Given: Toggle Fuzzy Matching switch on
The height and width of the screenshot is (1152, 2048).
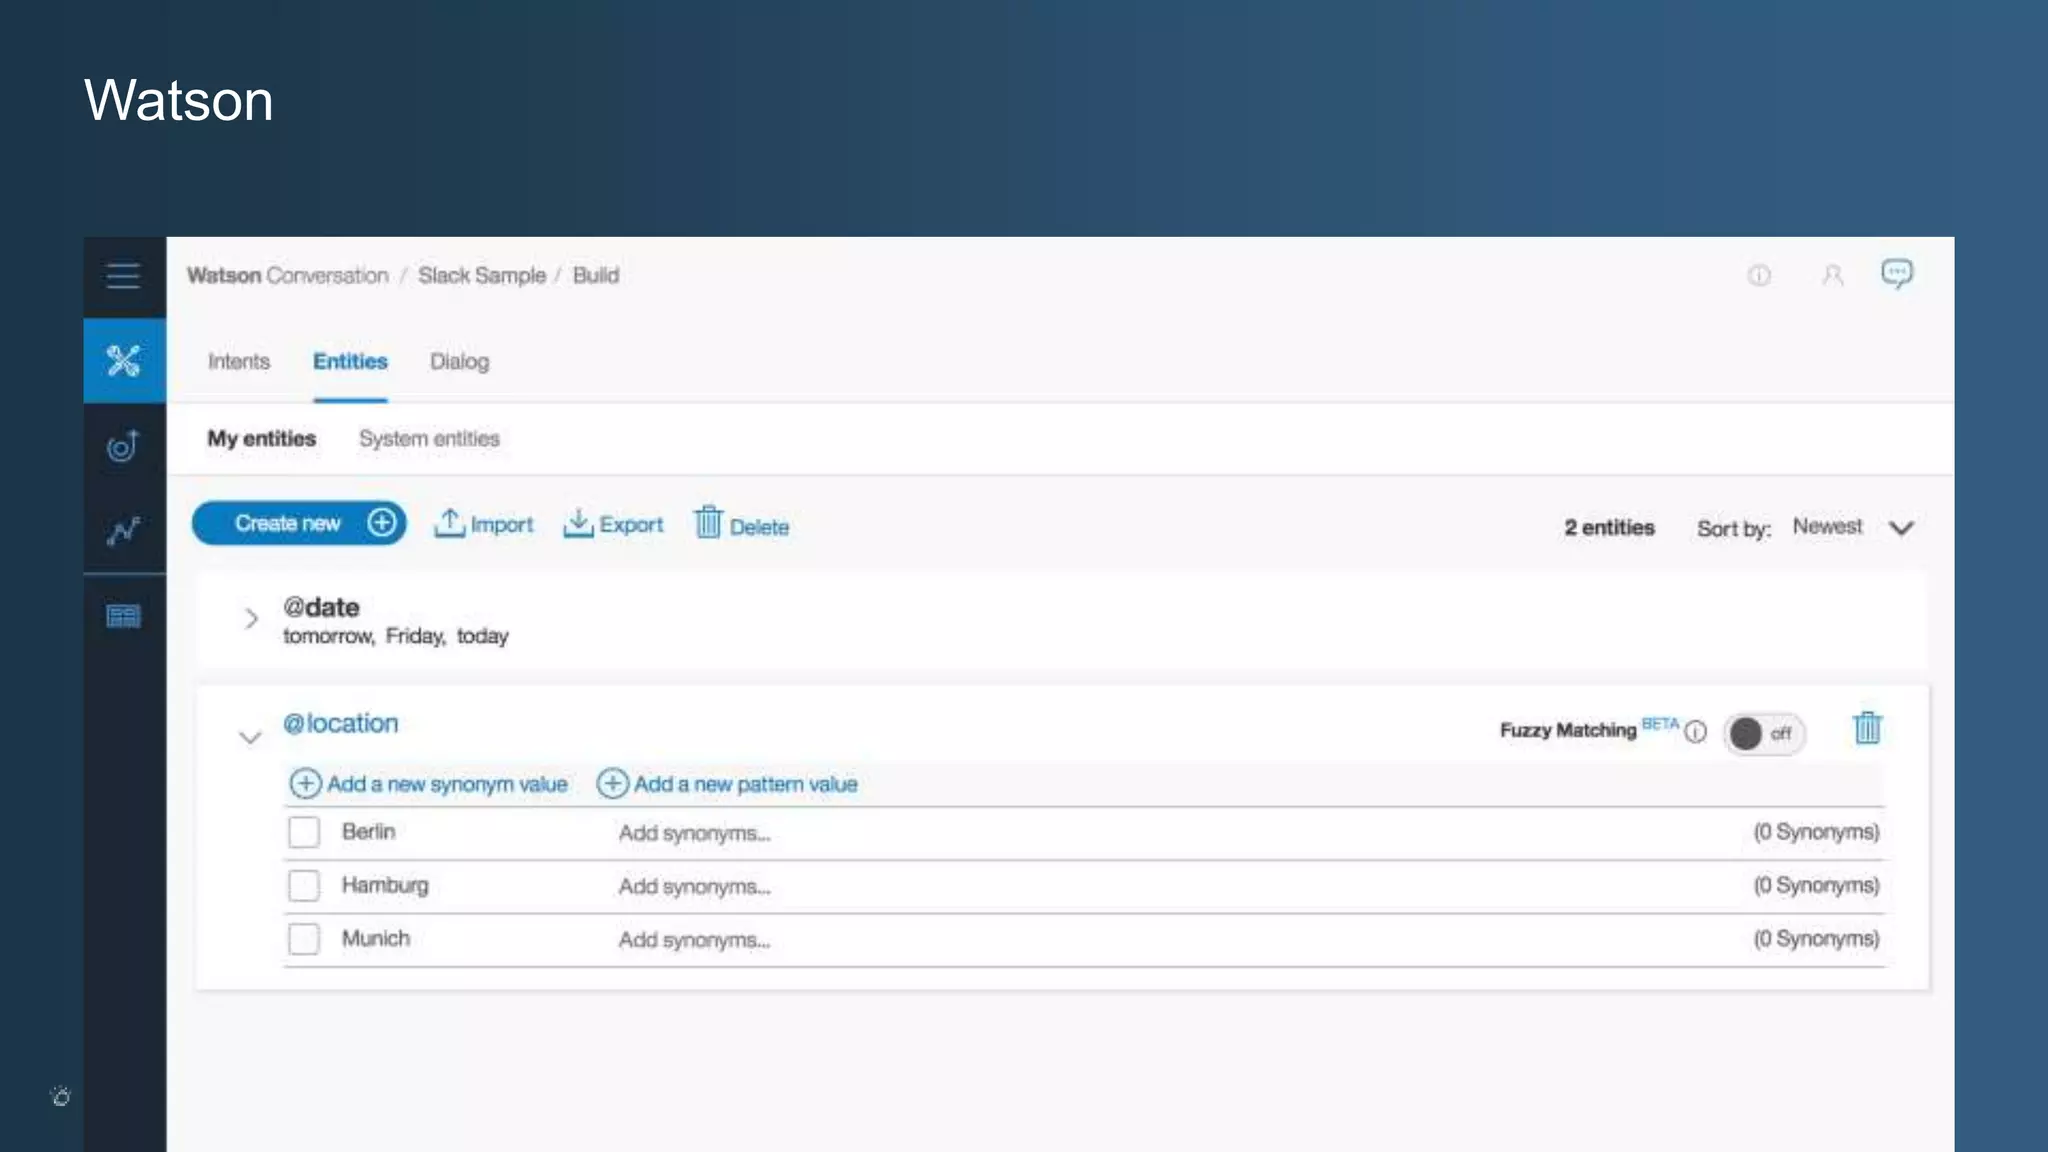Looking at the screenshot, I should coord(1764,734).
